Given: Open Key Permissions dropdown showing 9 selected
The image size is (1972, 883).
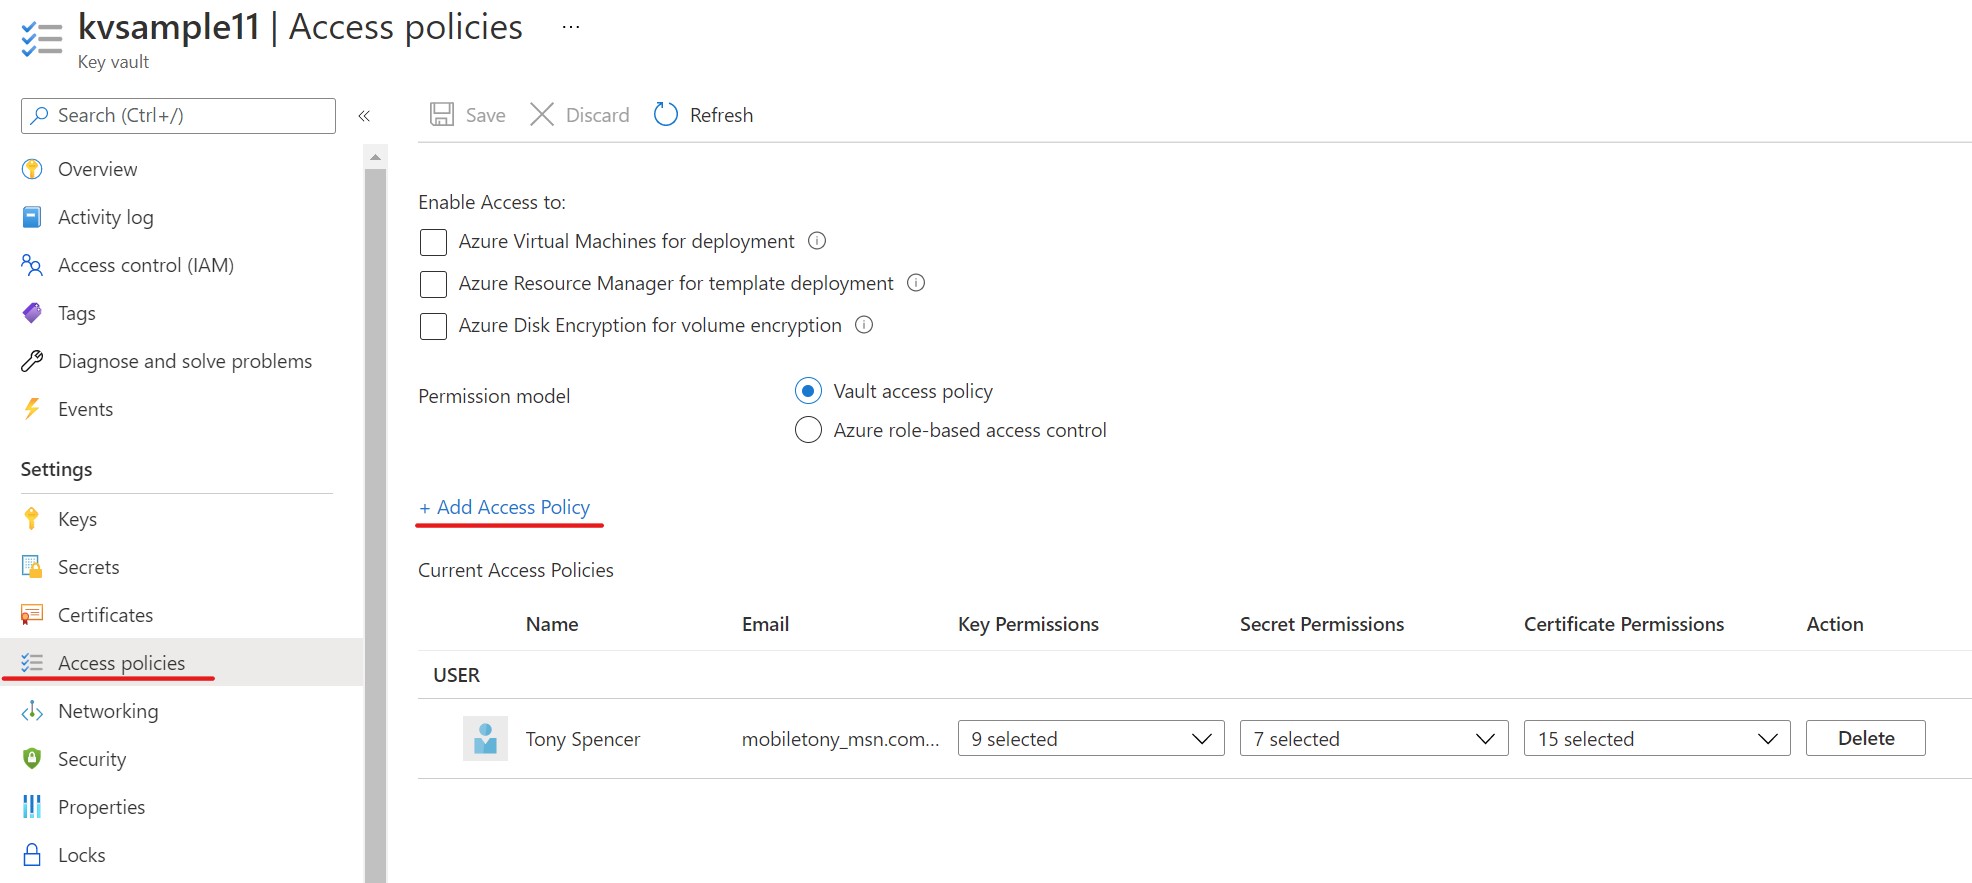Looking at the screenshot, I should tap(1091, 738).
